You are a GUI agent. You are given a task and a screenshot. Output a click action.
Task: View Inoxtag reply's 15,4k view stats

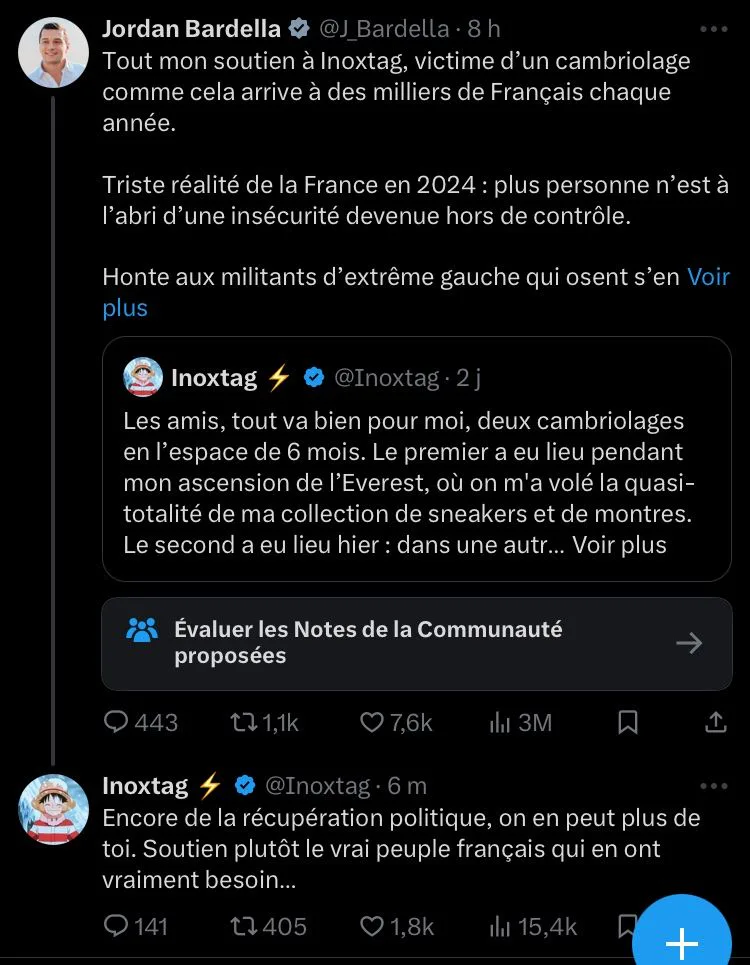tap(533, 926)
